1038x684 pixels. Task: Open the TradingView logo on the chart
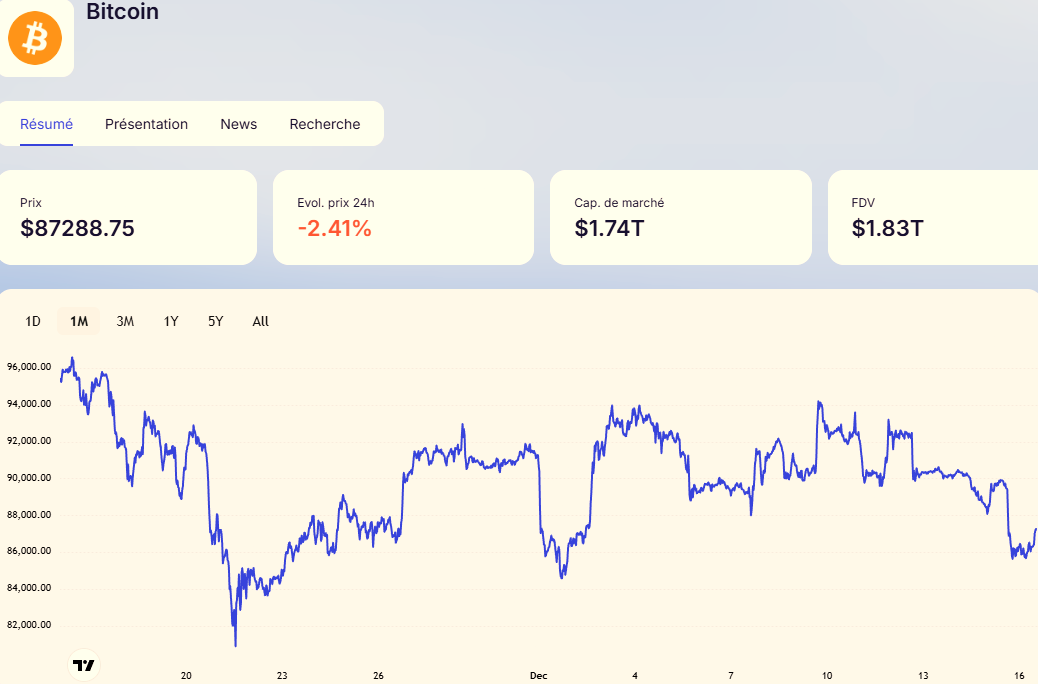coord(84,665)
